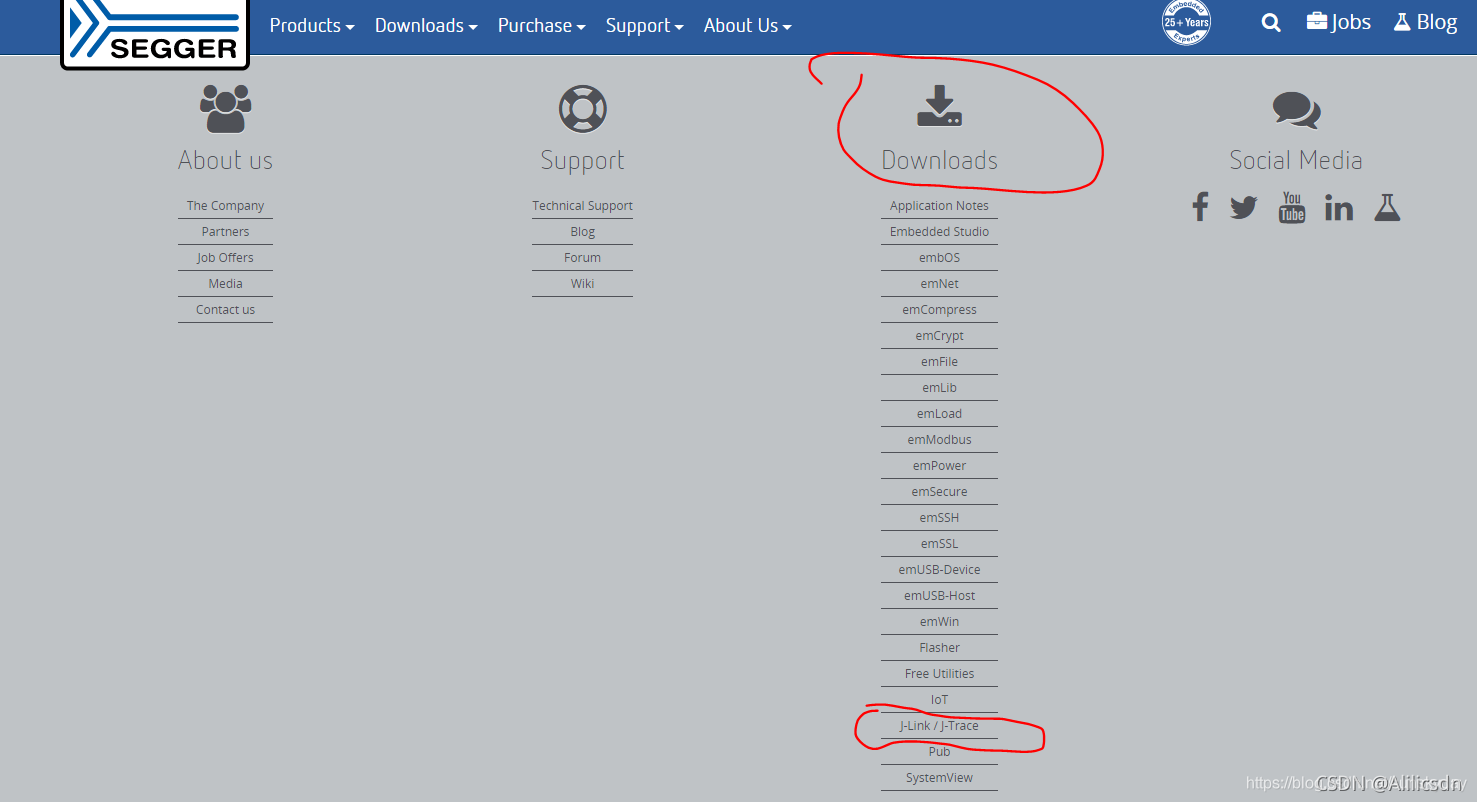Click the Support lifebuoy icon
The width and height of the screenshot is (1477, 802).
pyautogui.click(x=582, y=108)
